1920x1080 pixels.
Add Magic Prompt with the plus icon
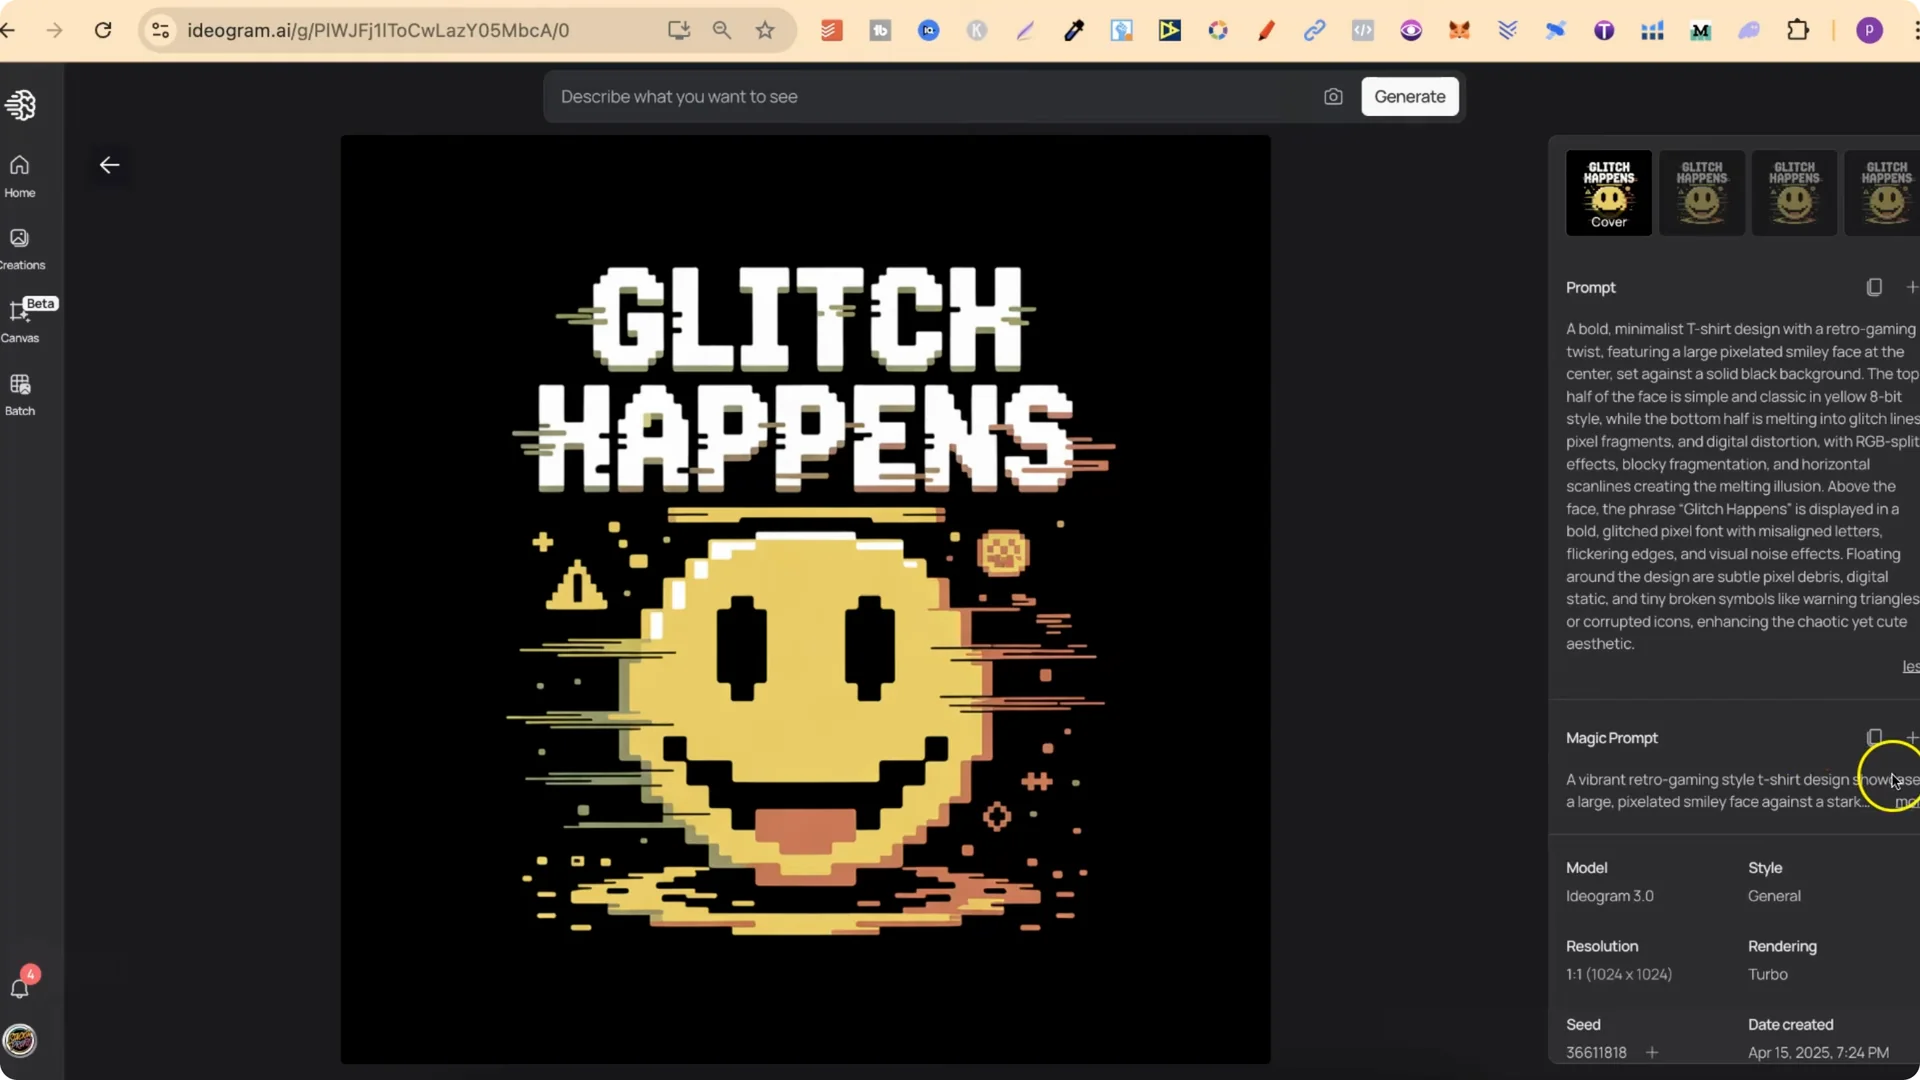tap(1913, 737)
